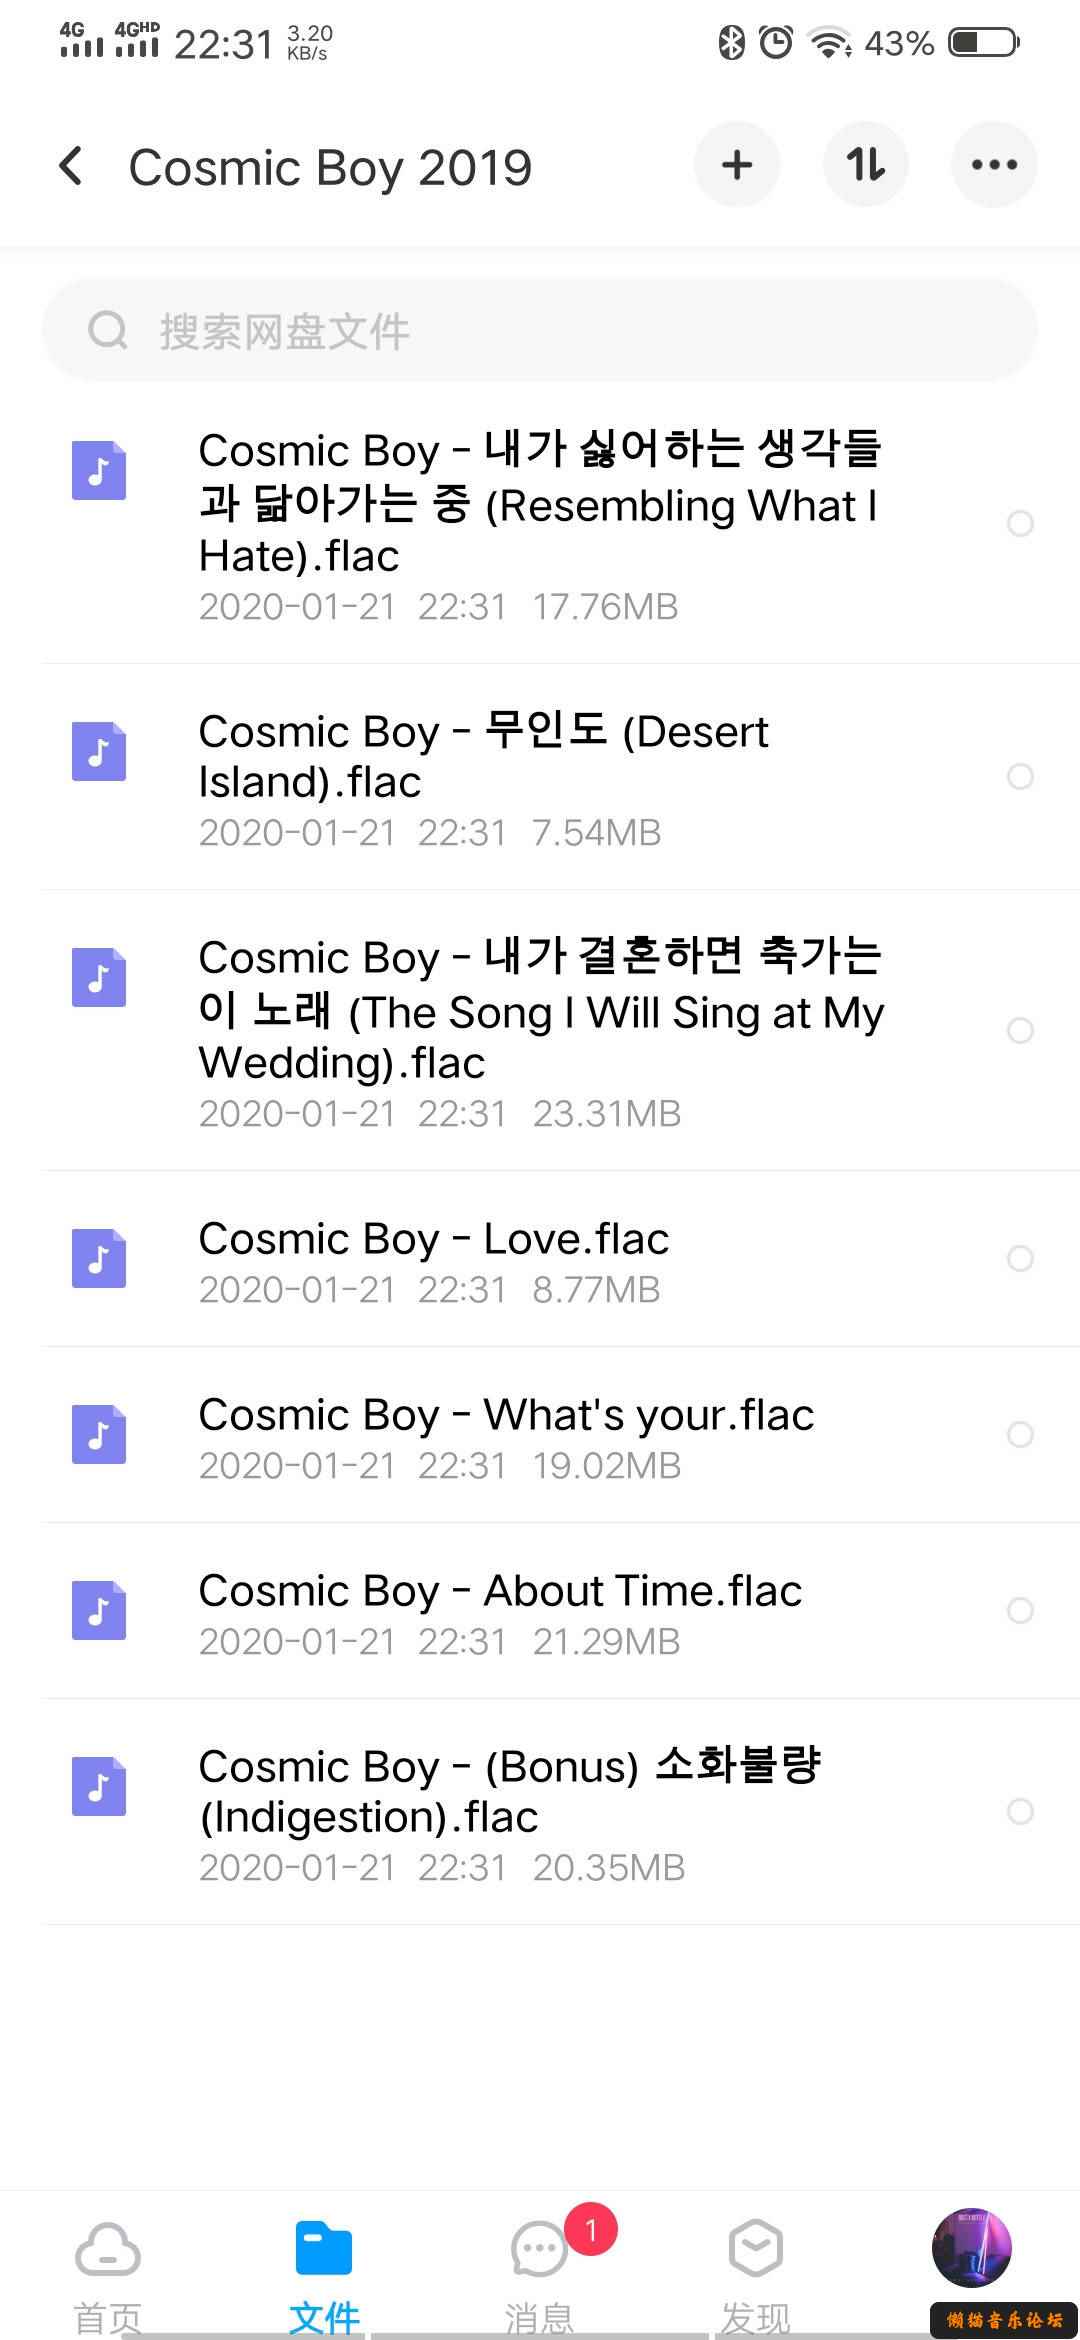Viewport: 1080px width, 2340px height.
Task: Tap the plus add button
Action: click(x=737, y=165)
